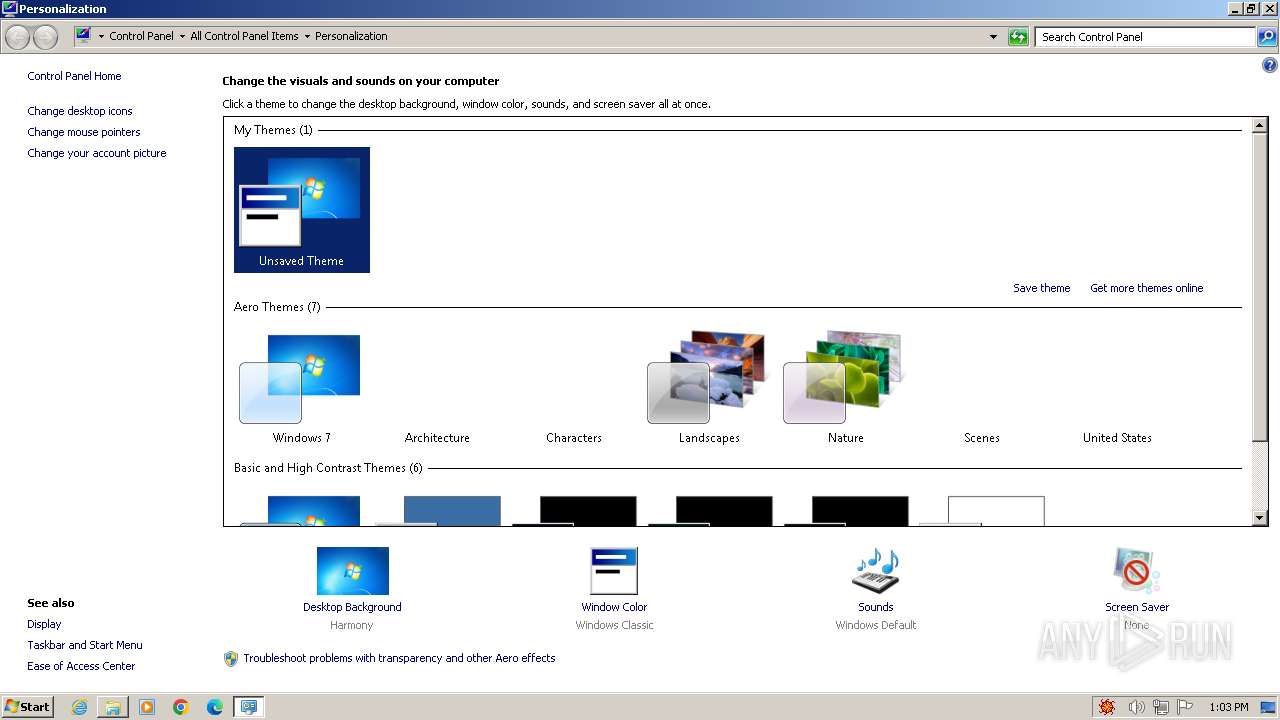The image size is (1280, 720).
Task: Open the Desktop Background settings icon
Action: click(x=352, y=571)
